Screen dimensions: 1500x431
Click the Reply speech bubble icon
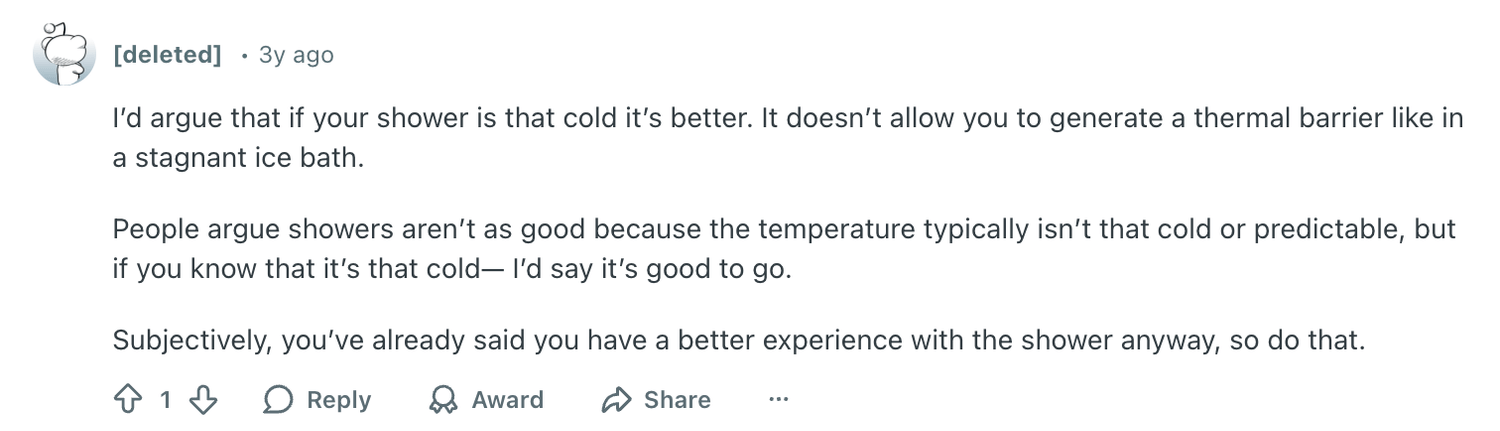coord(278,400)
